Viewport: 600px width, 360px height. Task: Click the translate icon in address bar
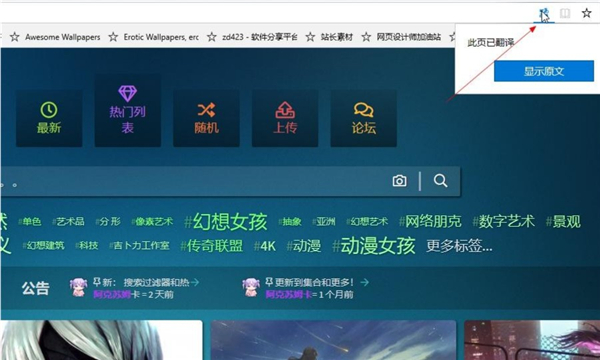[544, 14]
